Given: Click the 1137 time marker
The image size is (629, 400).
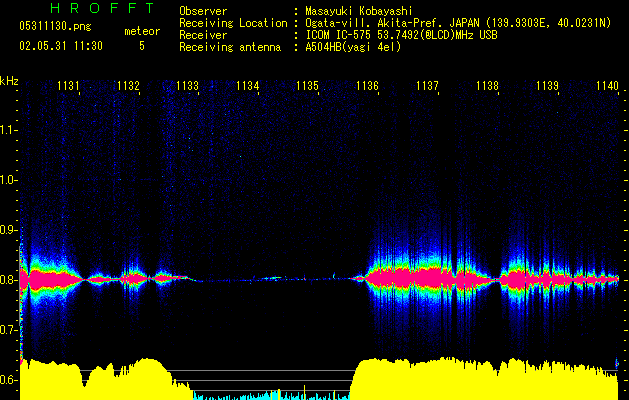Looking at the screenshot, I should [x=427, y=86].
